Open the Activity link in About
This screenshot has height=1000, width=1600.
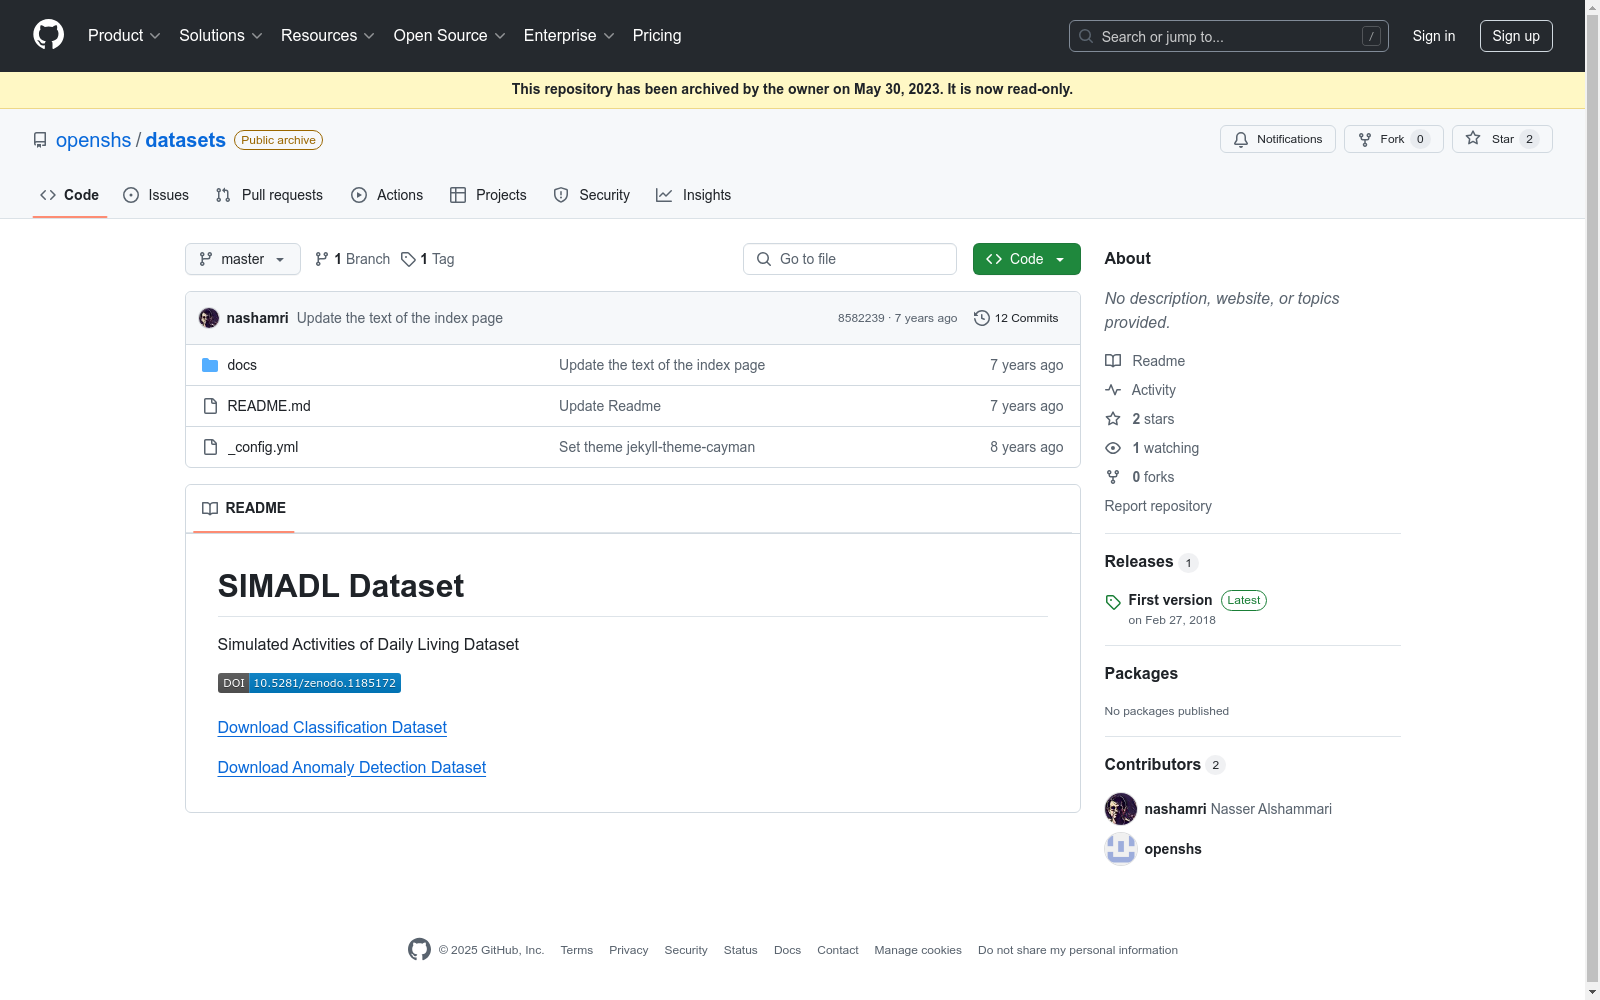coord(1140,390)
